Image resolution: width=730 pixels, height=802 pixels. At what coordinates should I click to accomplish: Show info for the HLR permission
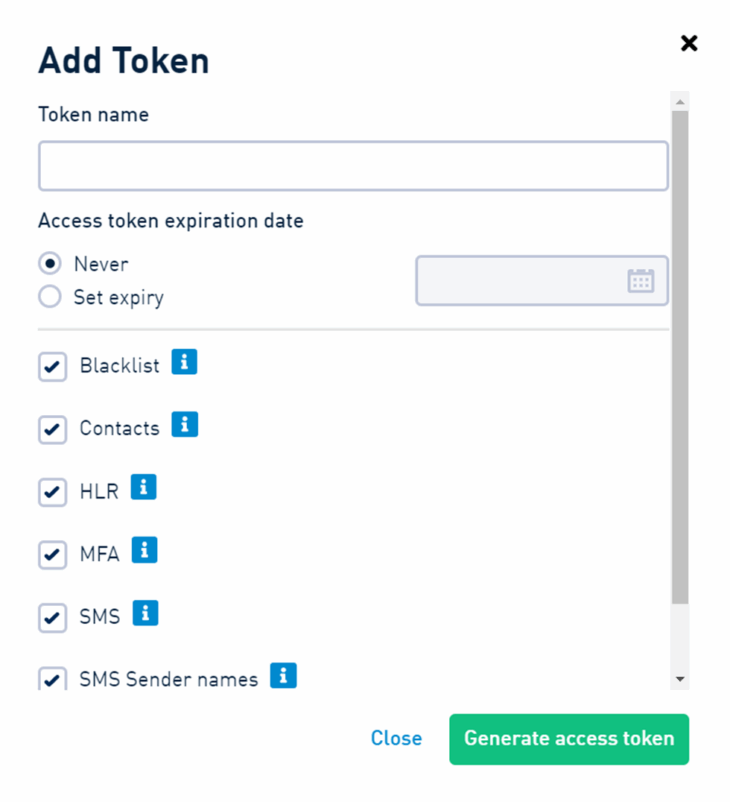point(144,487)
